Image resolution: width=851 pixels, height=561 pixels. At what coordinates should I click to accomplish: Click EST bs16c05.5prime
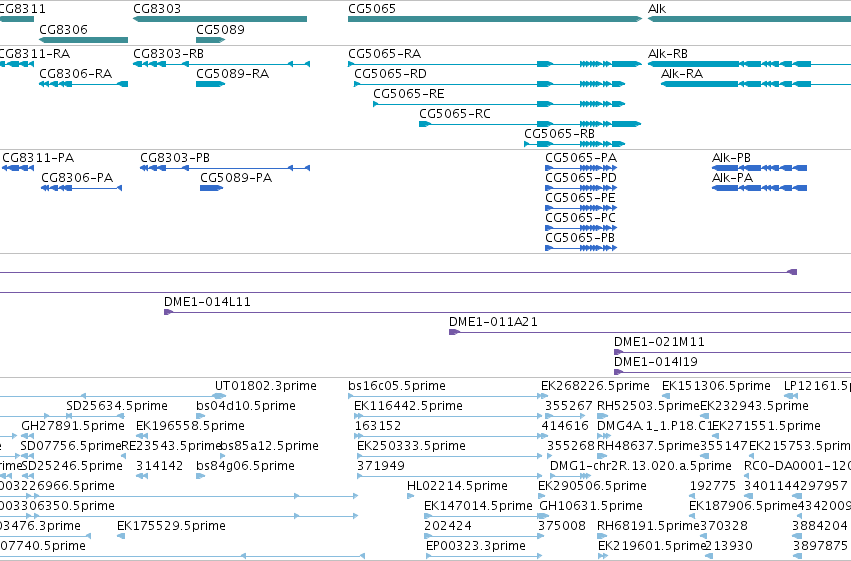click(397, 386)
